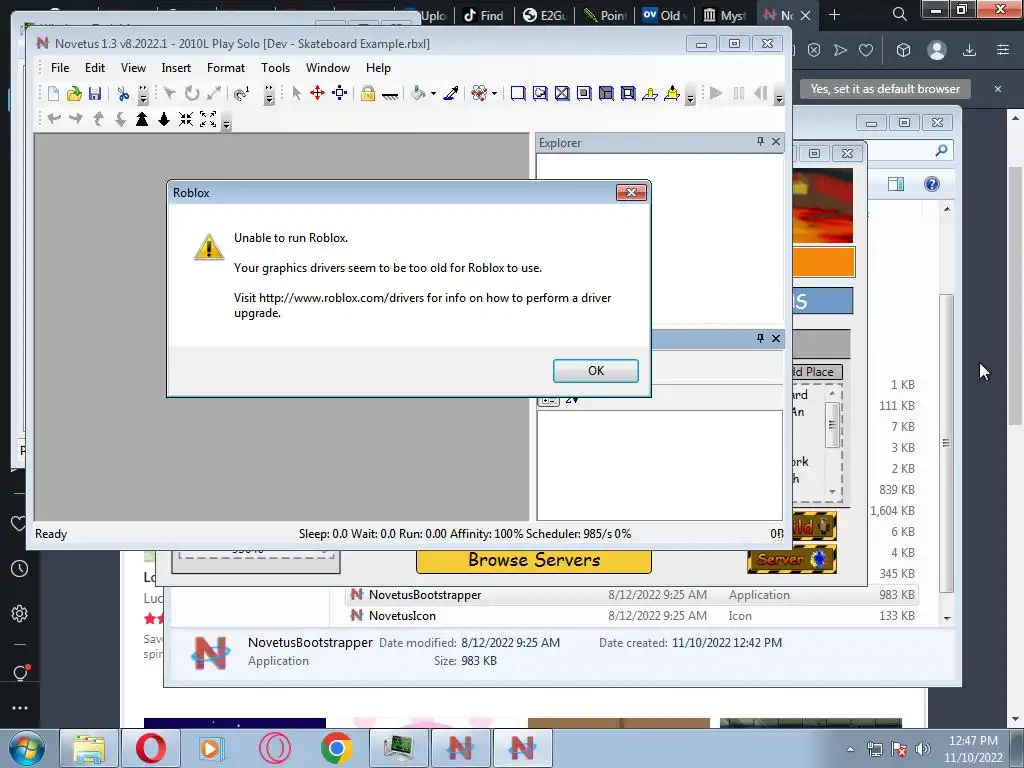Select the Paint bucket fill tool
The height and width of the screenshot is (768, 1024).
418,93
